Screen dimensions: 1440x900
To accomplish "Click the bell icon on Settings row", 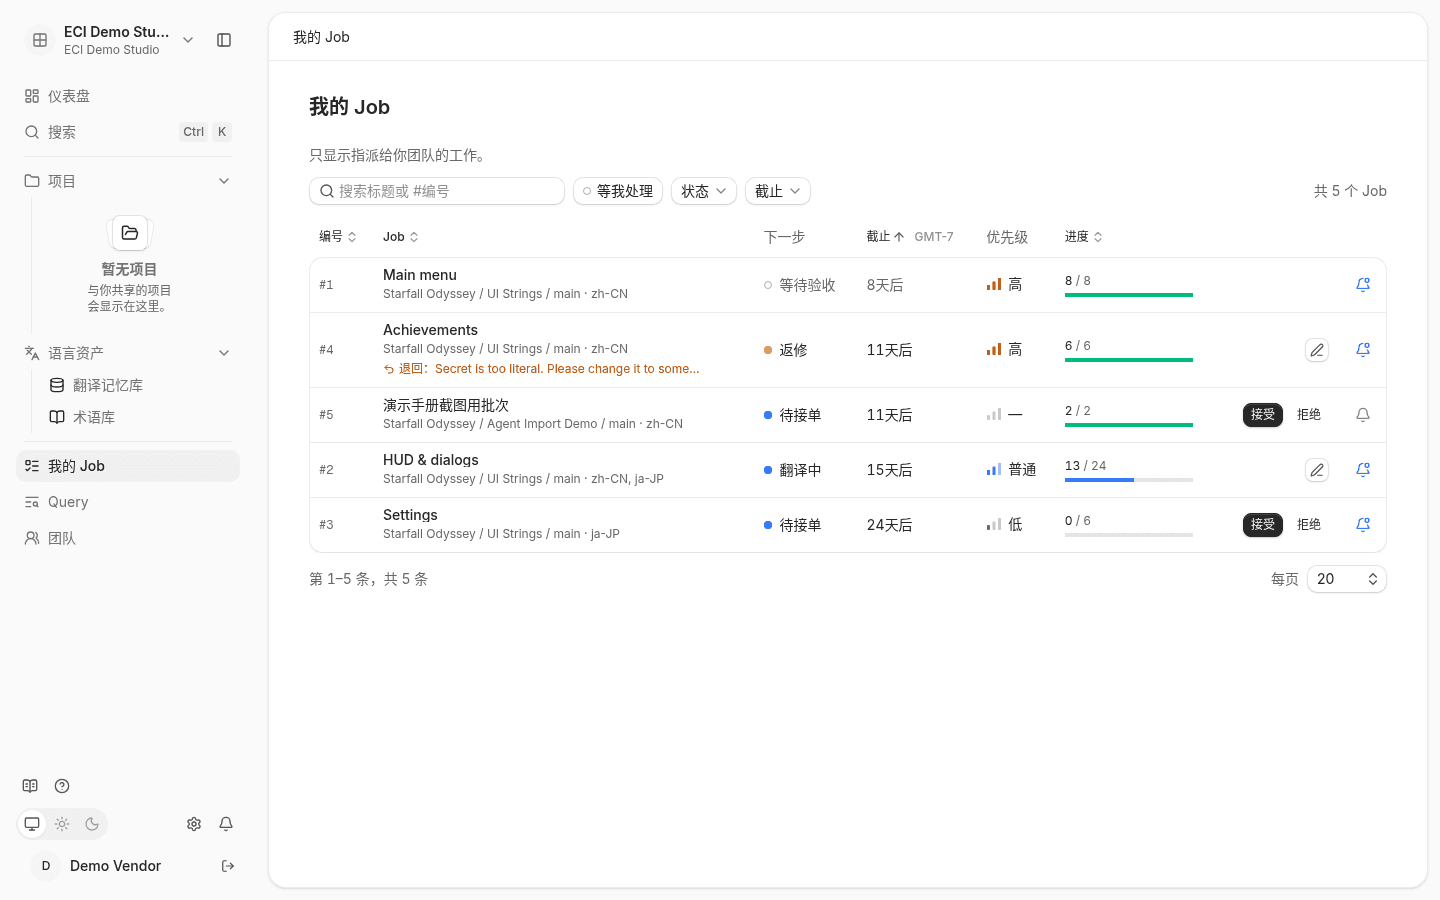I will click(1363, 525).
